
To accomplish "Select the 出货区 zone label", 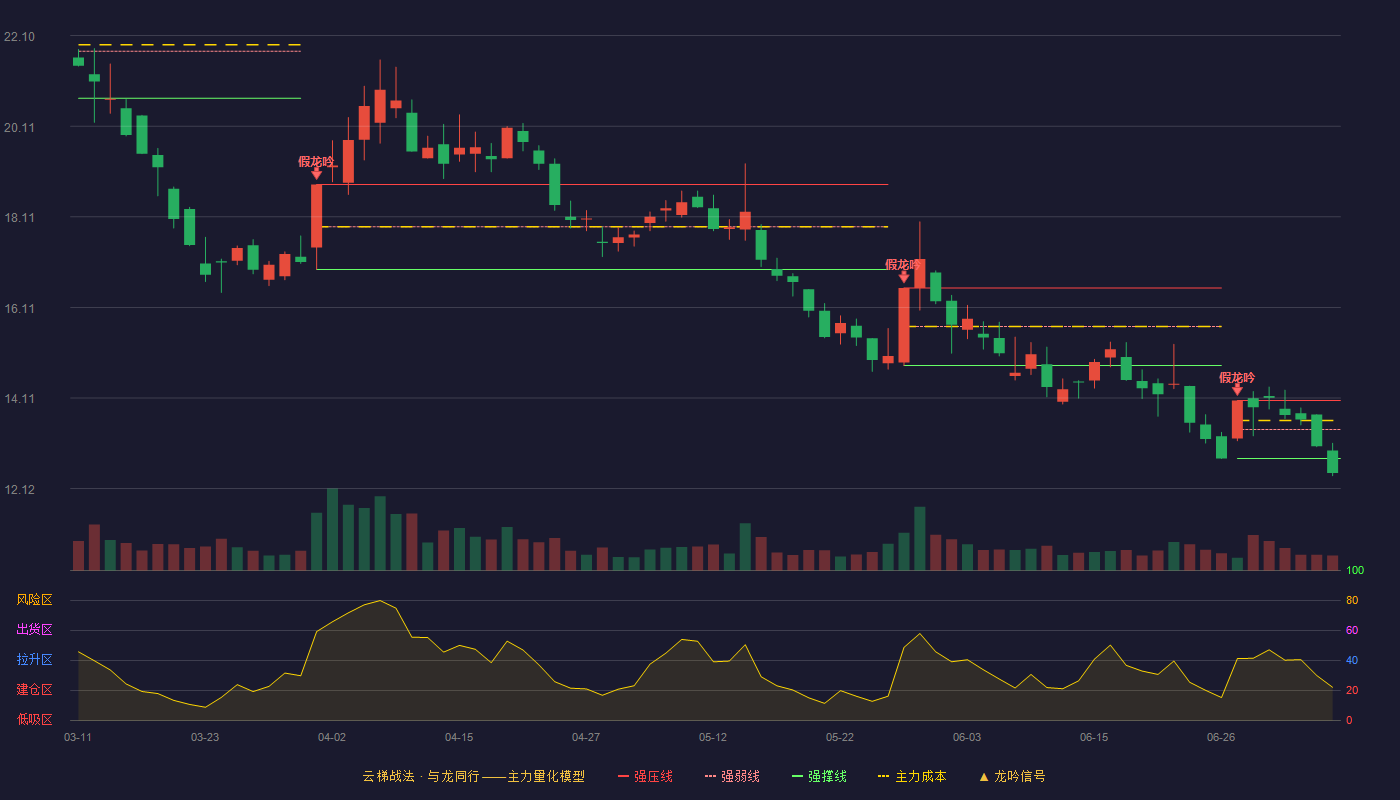I will click(34, 630).
